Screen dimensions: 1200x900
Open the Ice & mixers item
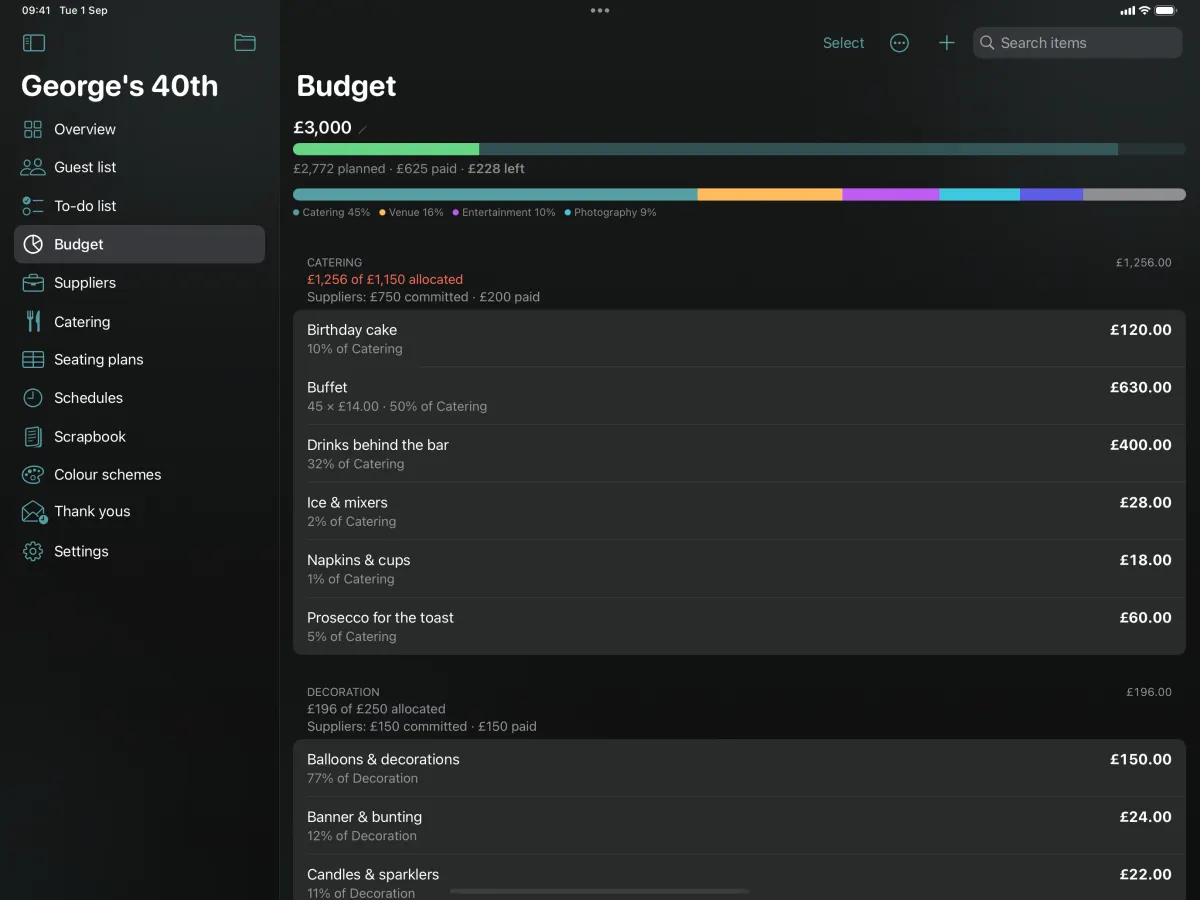(x=739, y=511)
